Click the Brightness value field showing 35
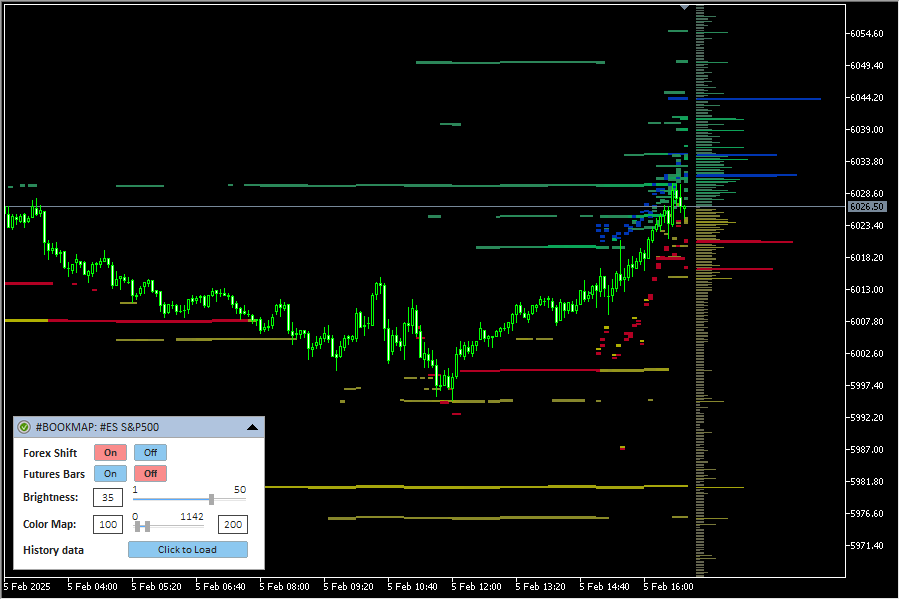Viewport: 900px width, 600px height. [108, 497]
